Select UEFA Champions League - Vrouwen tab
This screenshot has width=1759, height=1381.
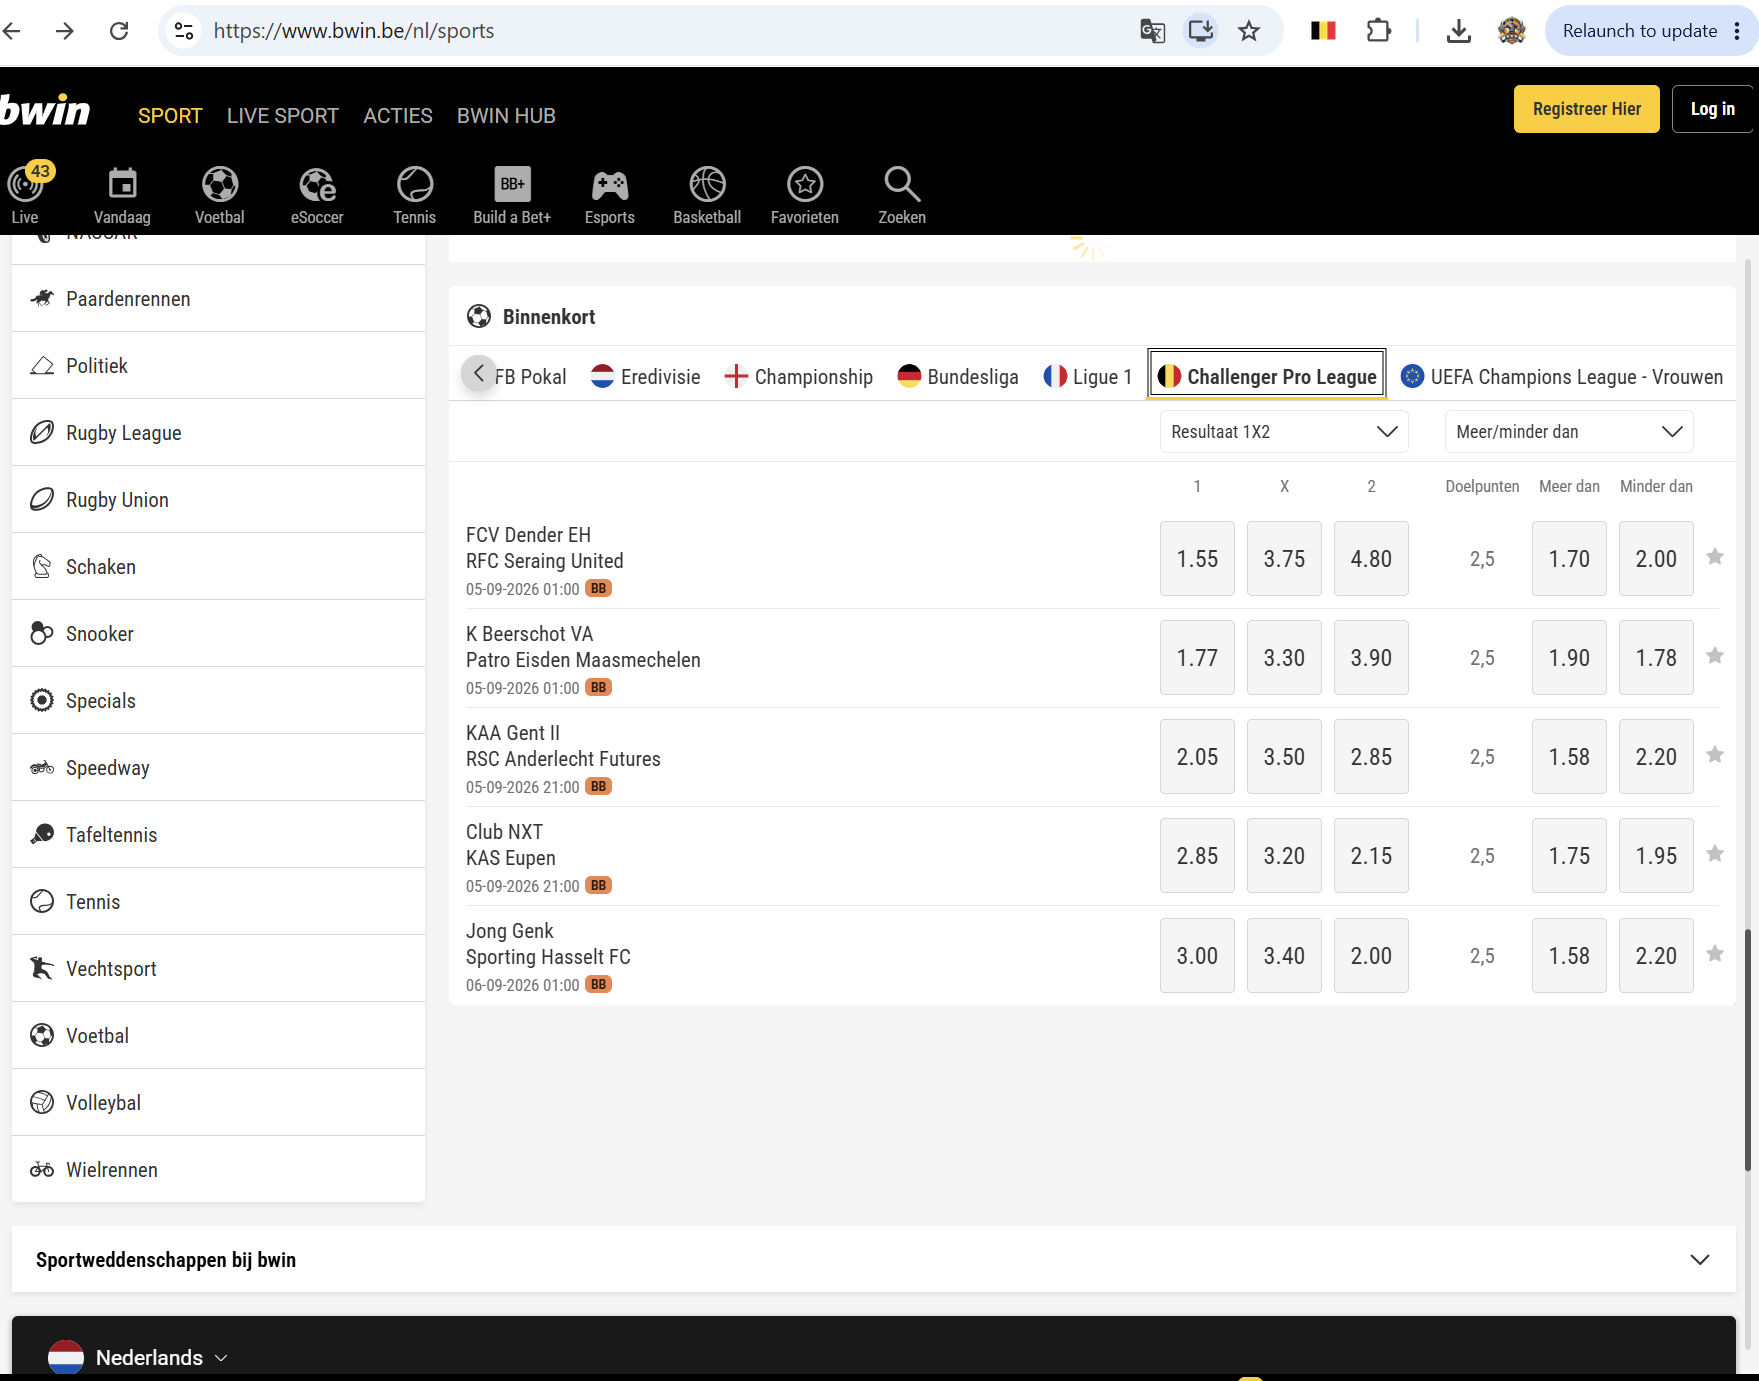pos(1562,376)
